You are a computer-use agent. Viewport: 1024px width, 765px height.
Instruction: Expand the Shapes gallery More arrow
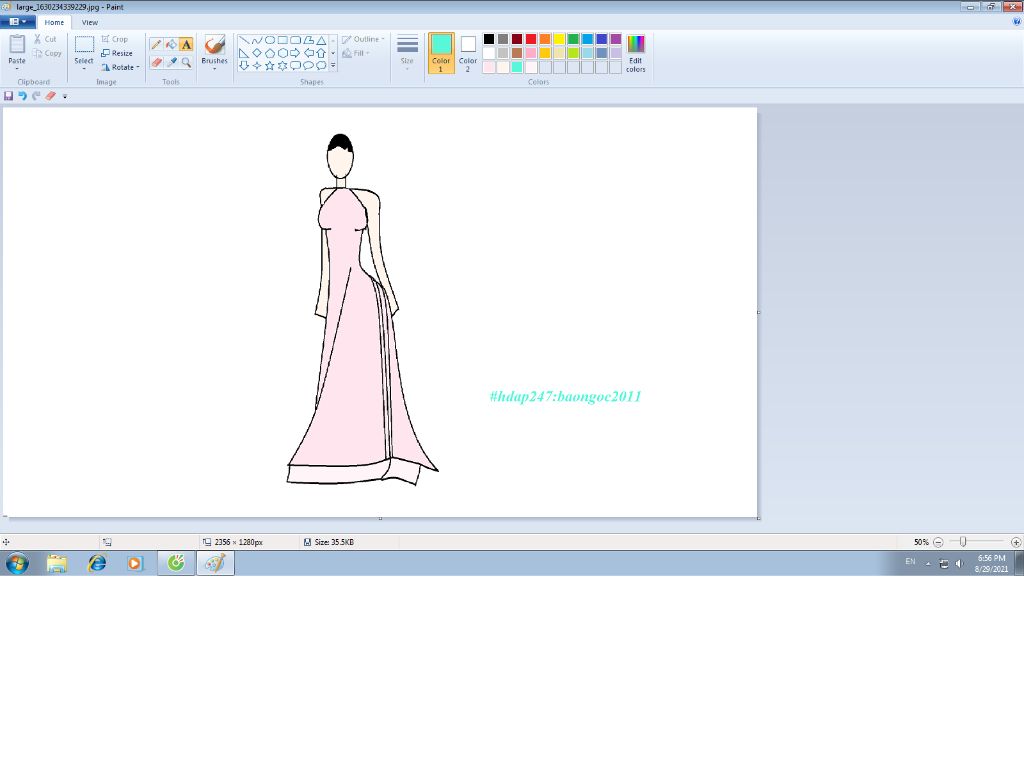333,65
